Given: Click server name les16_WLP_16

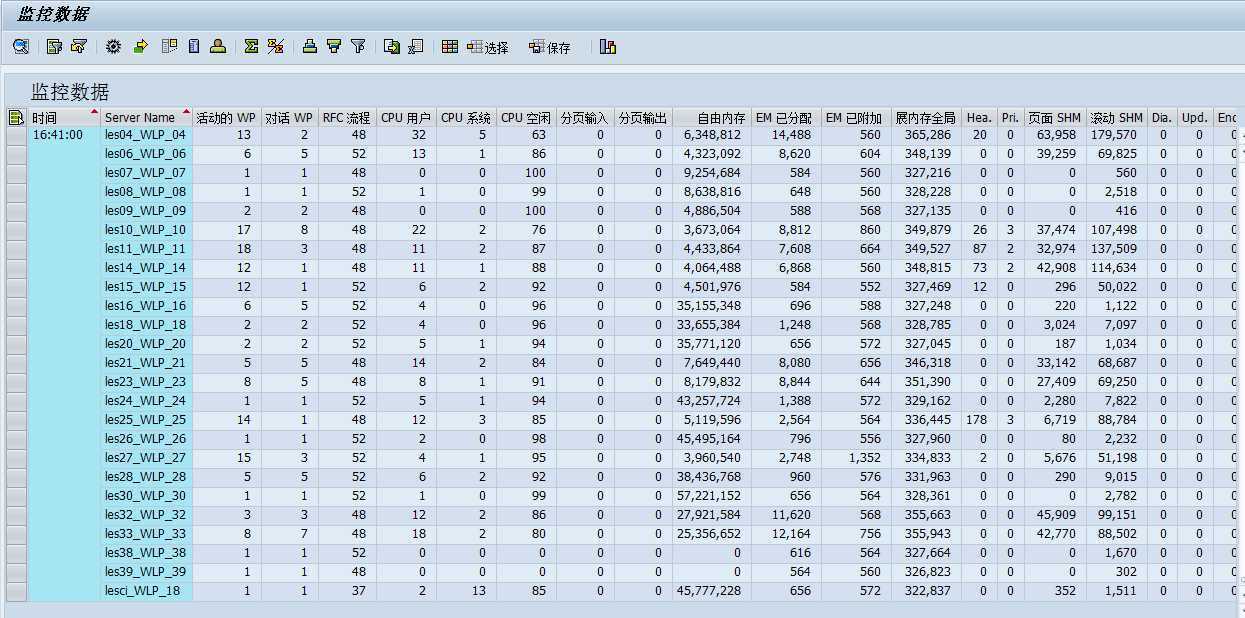Looking at the screenshot, I should [145, 306].
